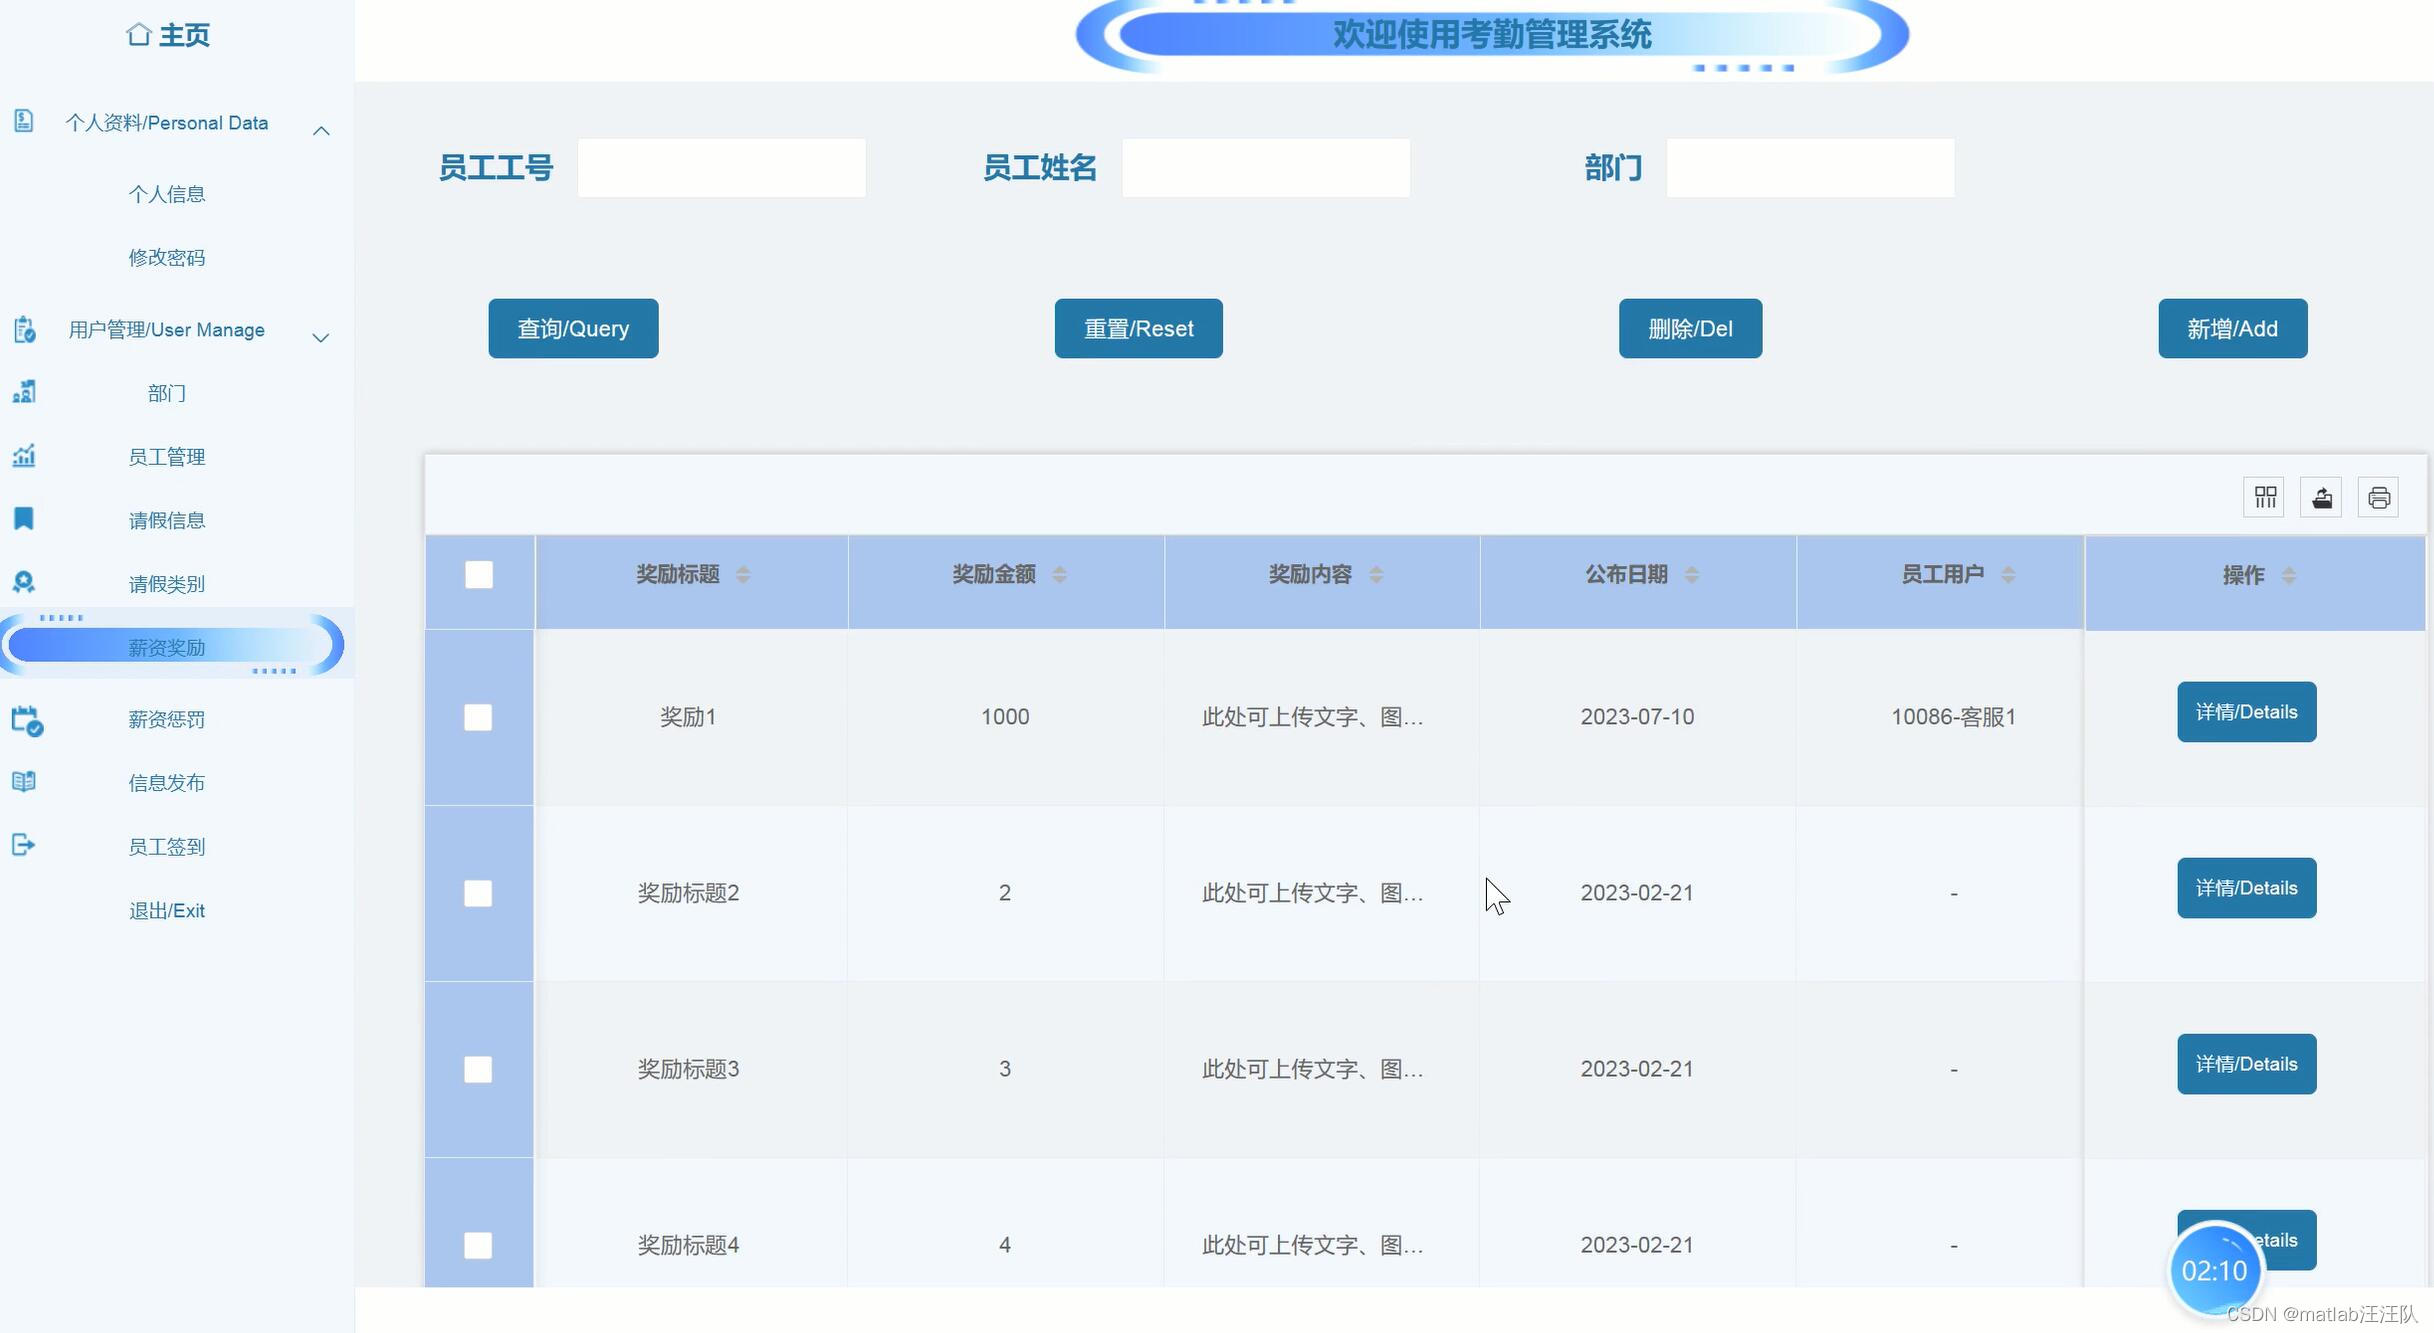Select 信息发布 menu item
Screen dimensions: 2434x1333
(x=167, y=783)
